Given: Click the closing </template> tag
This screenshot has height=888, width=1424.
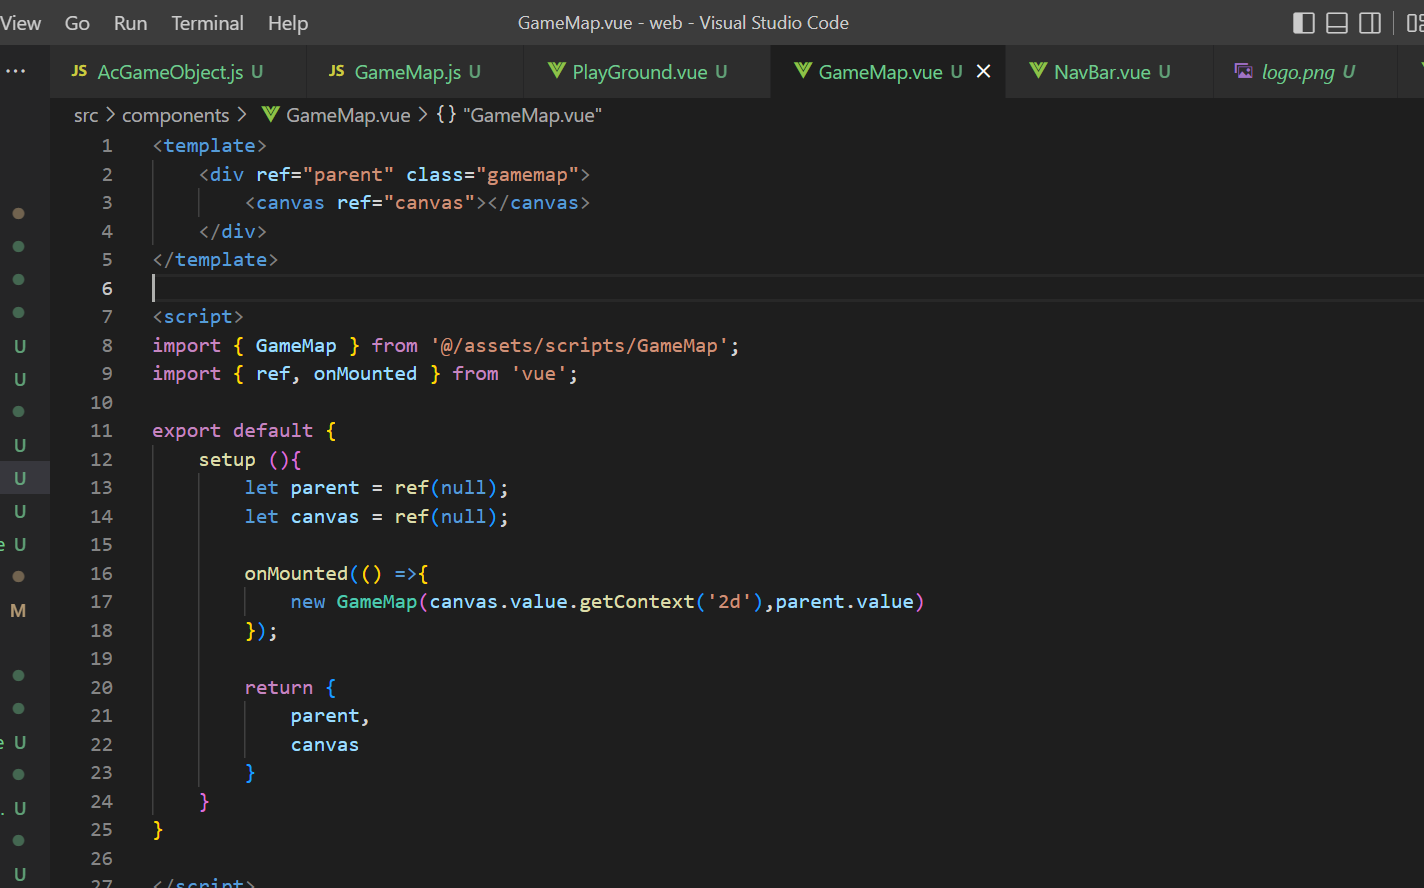Looking at the screenshot, I should (x=215, y=260).
